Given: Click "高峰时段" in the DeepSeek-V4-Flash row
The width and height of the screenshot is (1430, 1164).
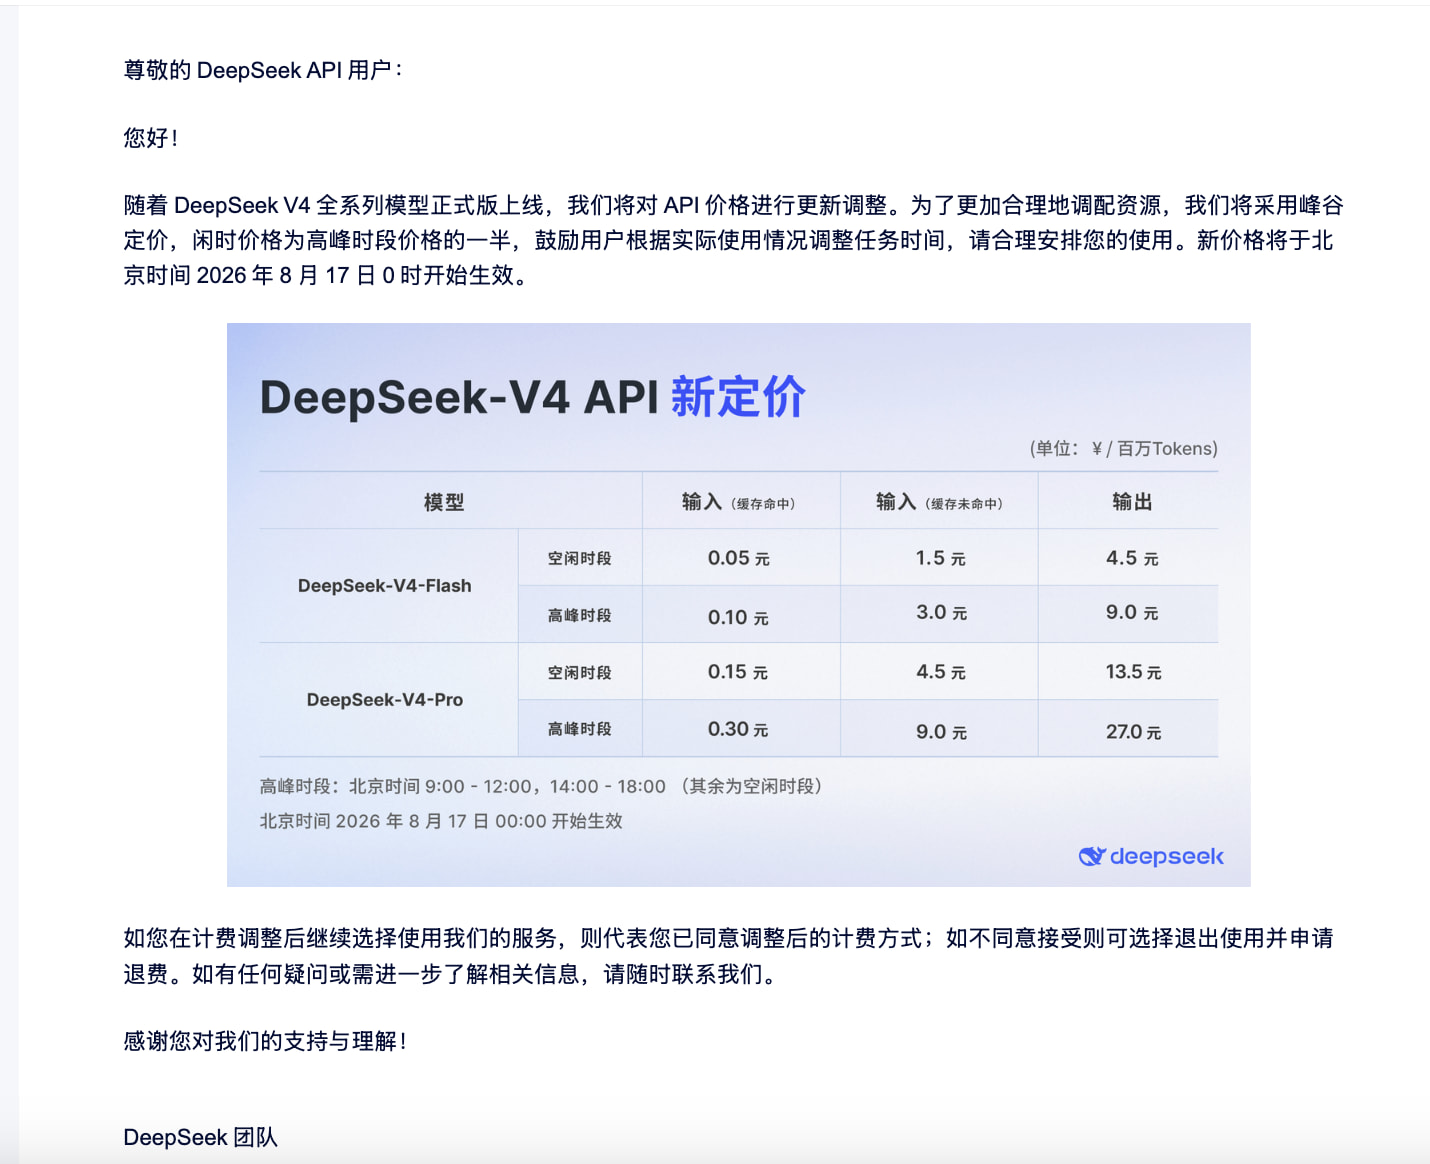Looking at the screenshot, I should (579, 615).
